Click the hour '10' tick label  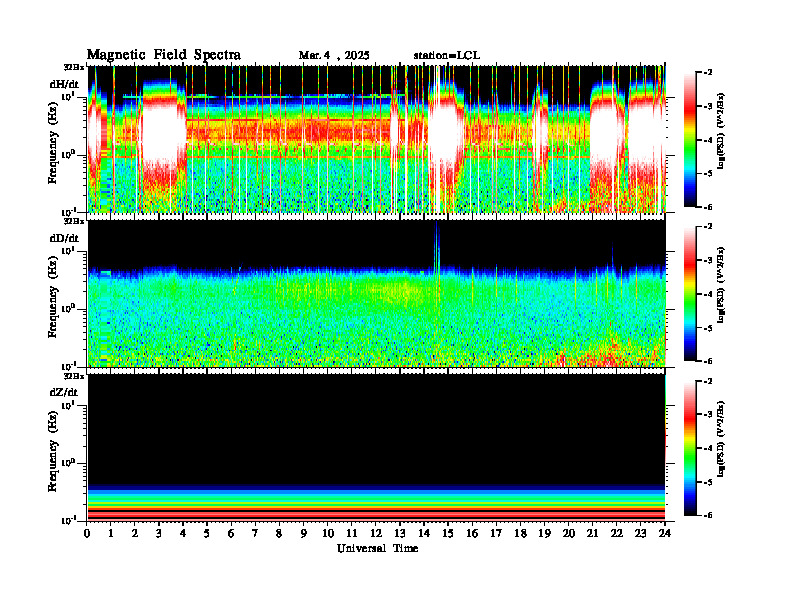pos(328,533)
